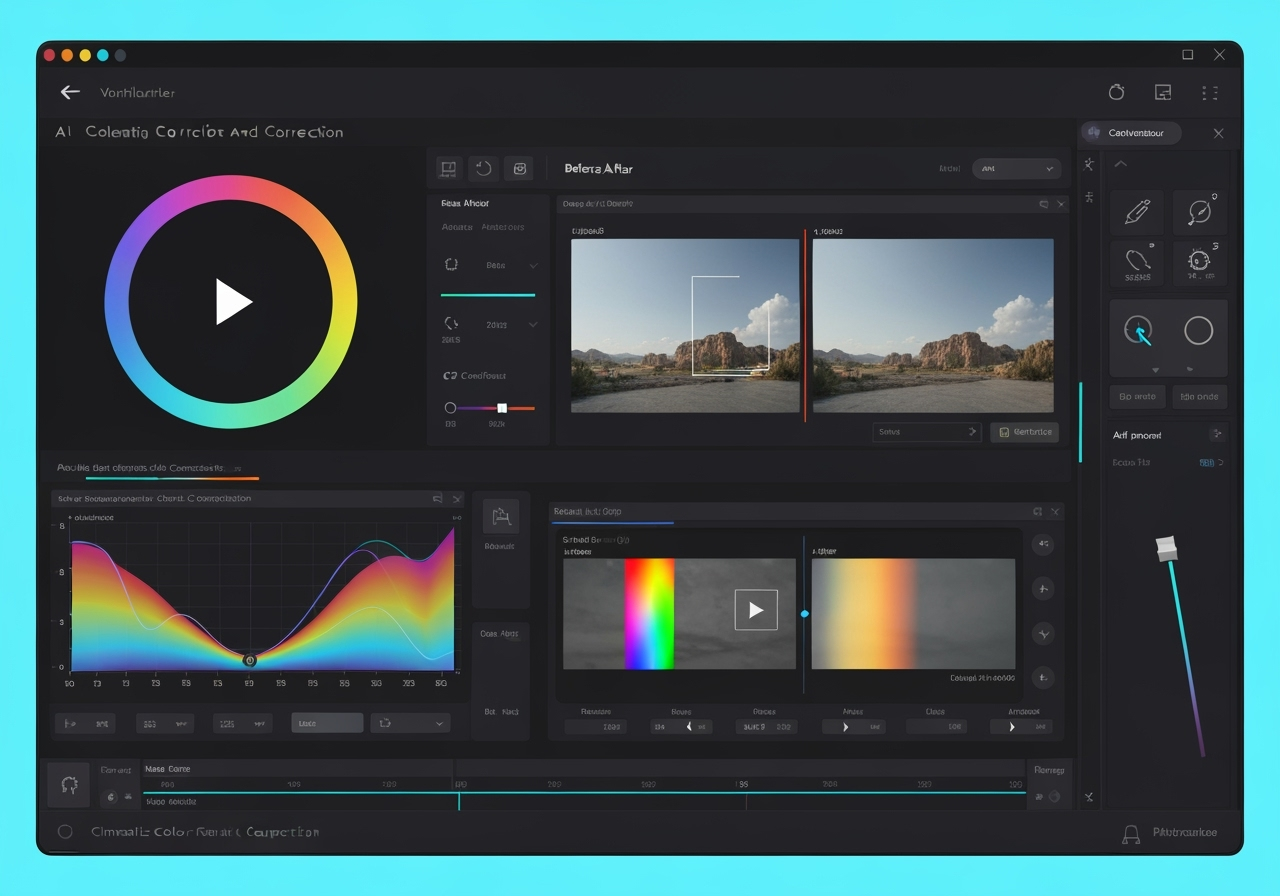Select the dial with cyan needle option
The width and height of the screenshot is (1280, 896).
tap(1138, 331)
